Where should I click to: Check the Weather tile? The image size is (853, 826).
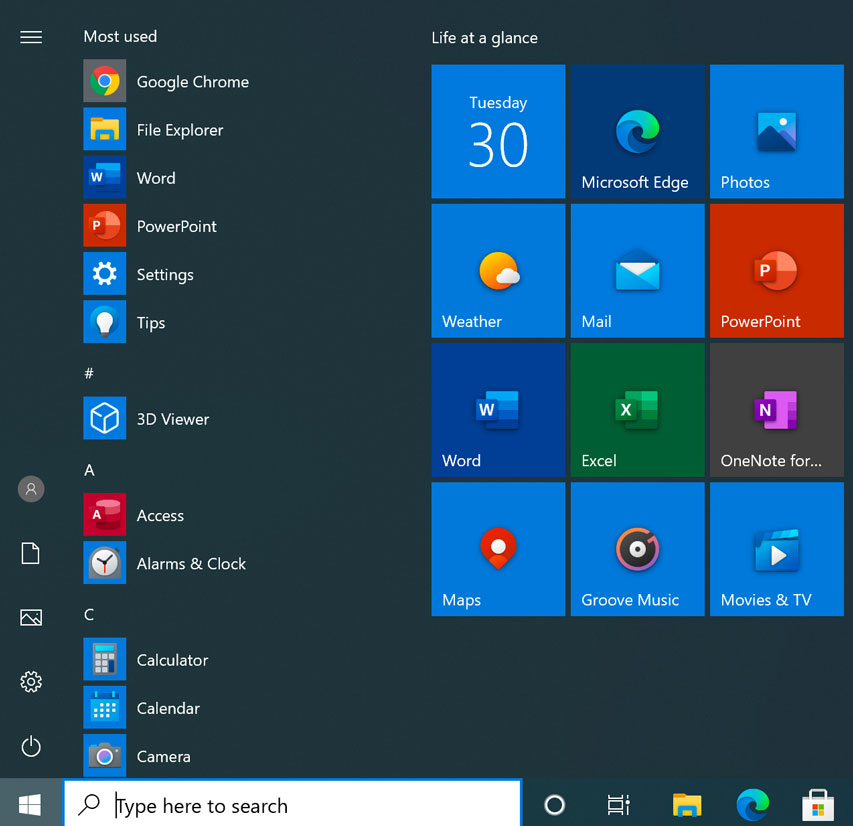click(x=498, y=270)
